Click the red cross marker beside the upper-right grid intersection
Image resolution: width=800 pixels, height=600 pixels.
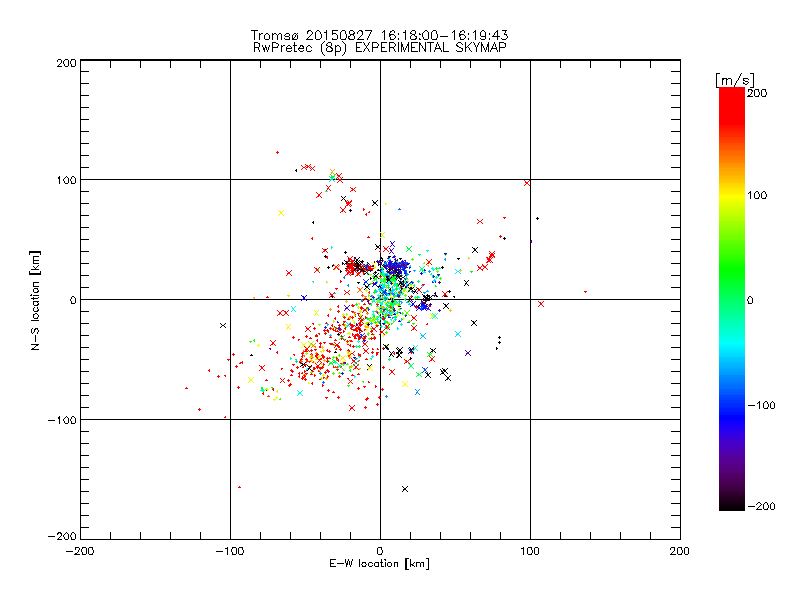tap(527, 183)
